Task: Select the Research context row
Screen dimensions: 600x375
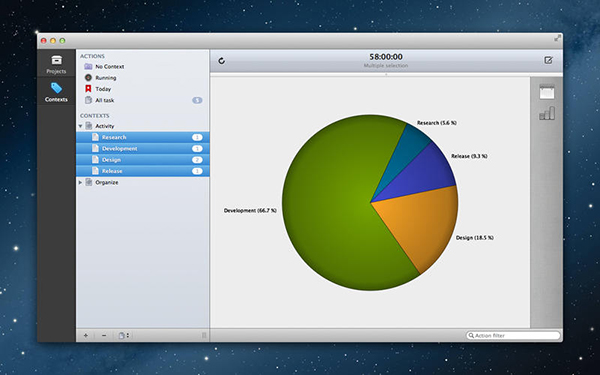Action: 142,137
